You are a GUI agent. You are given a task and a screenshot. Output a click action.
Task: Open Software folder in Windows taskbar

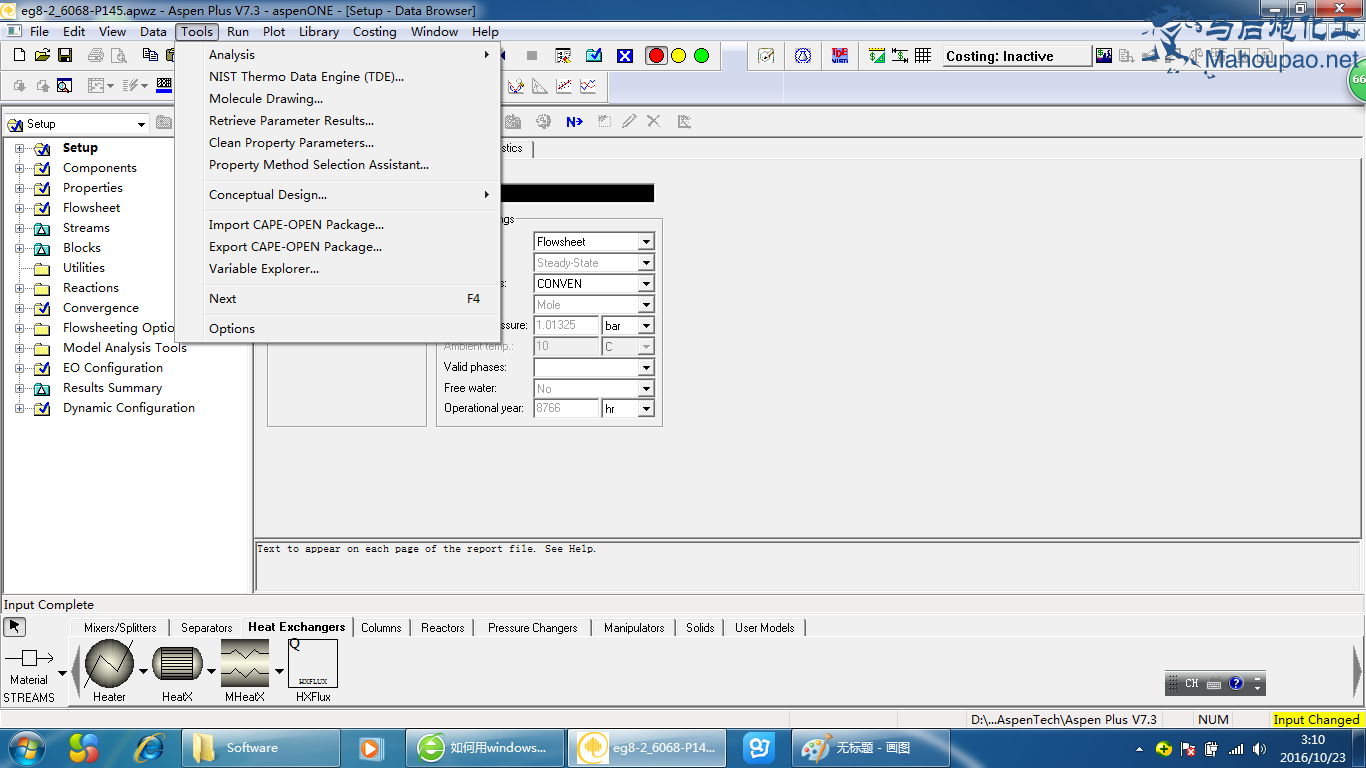coord(261,748)
